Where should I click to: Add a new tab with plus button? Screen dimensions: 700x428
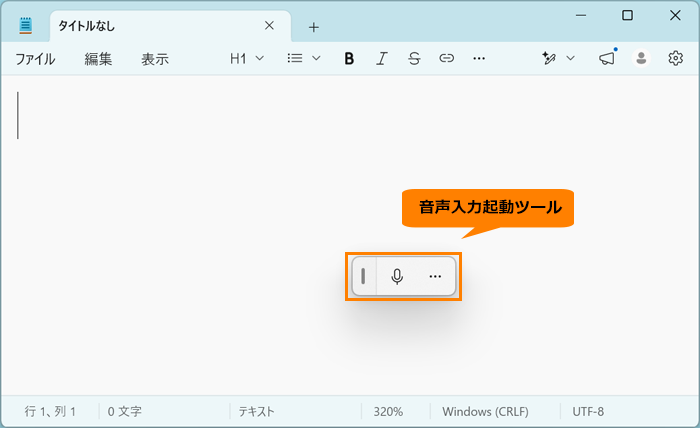pos(313,27)
